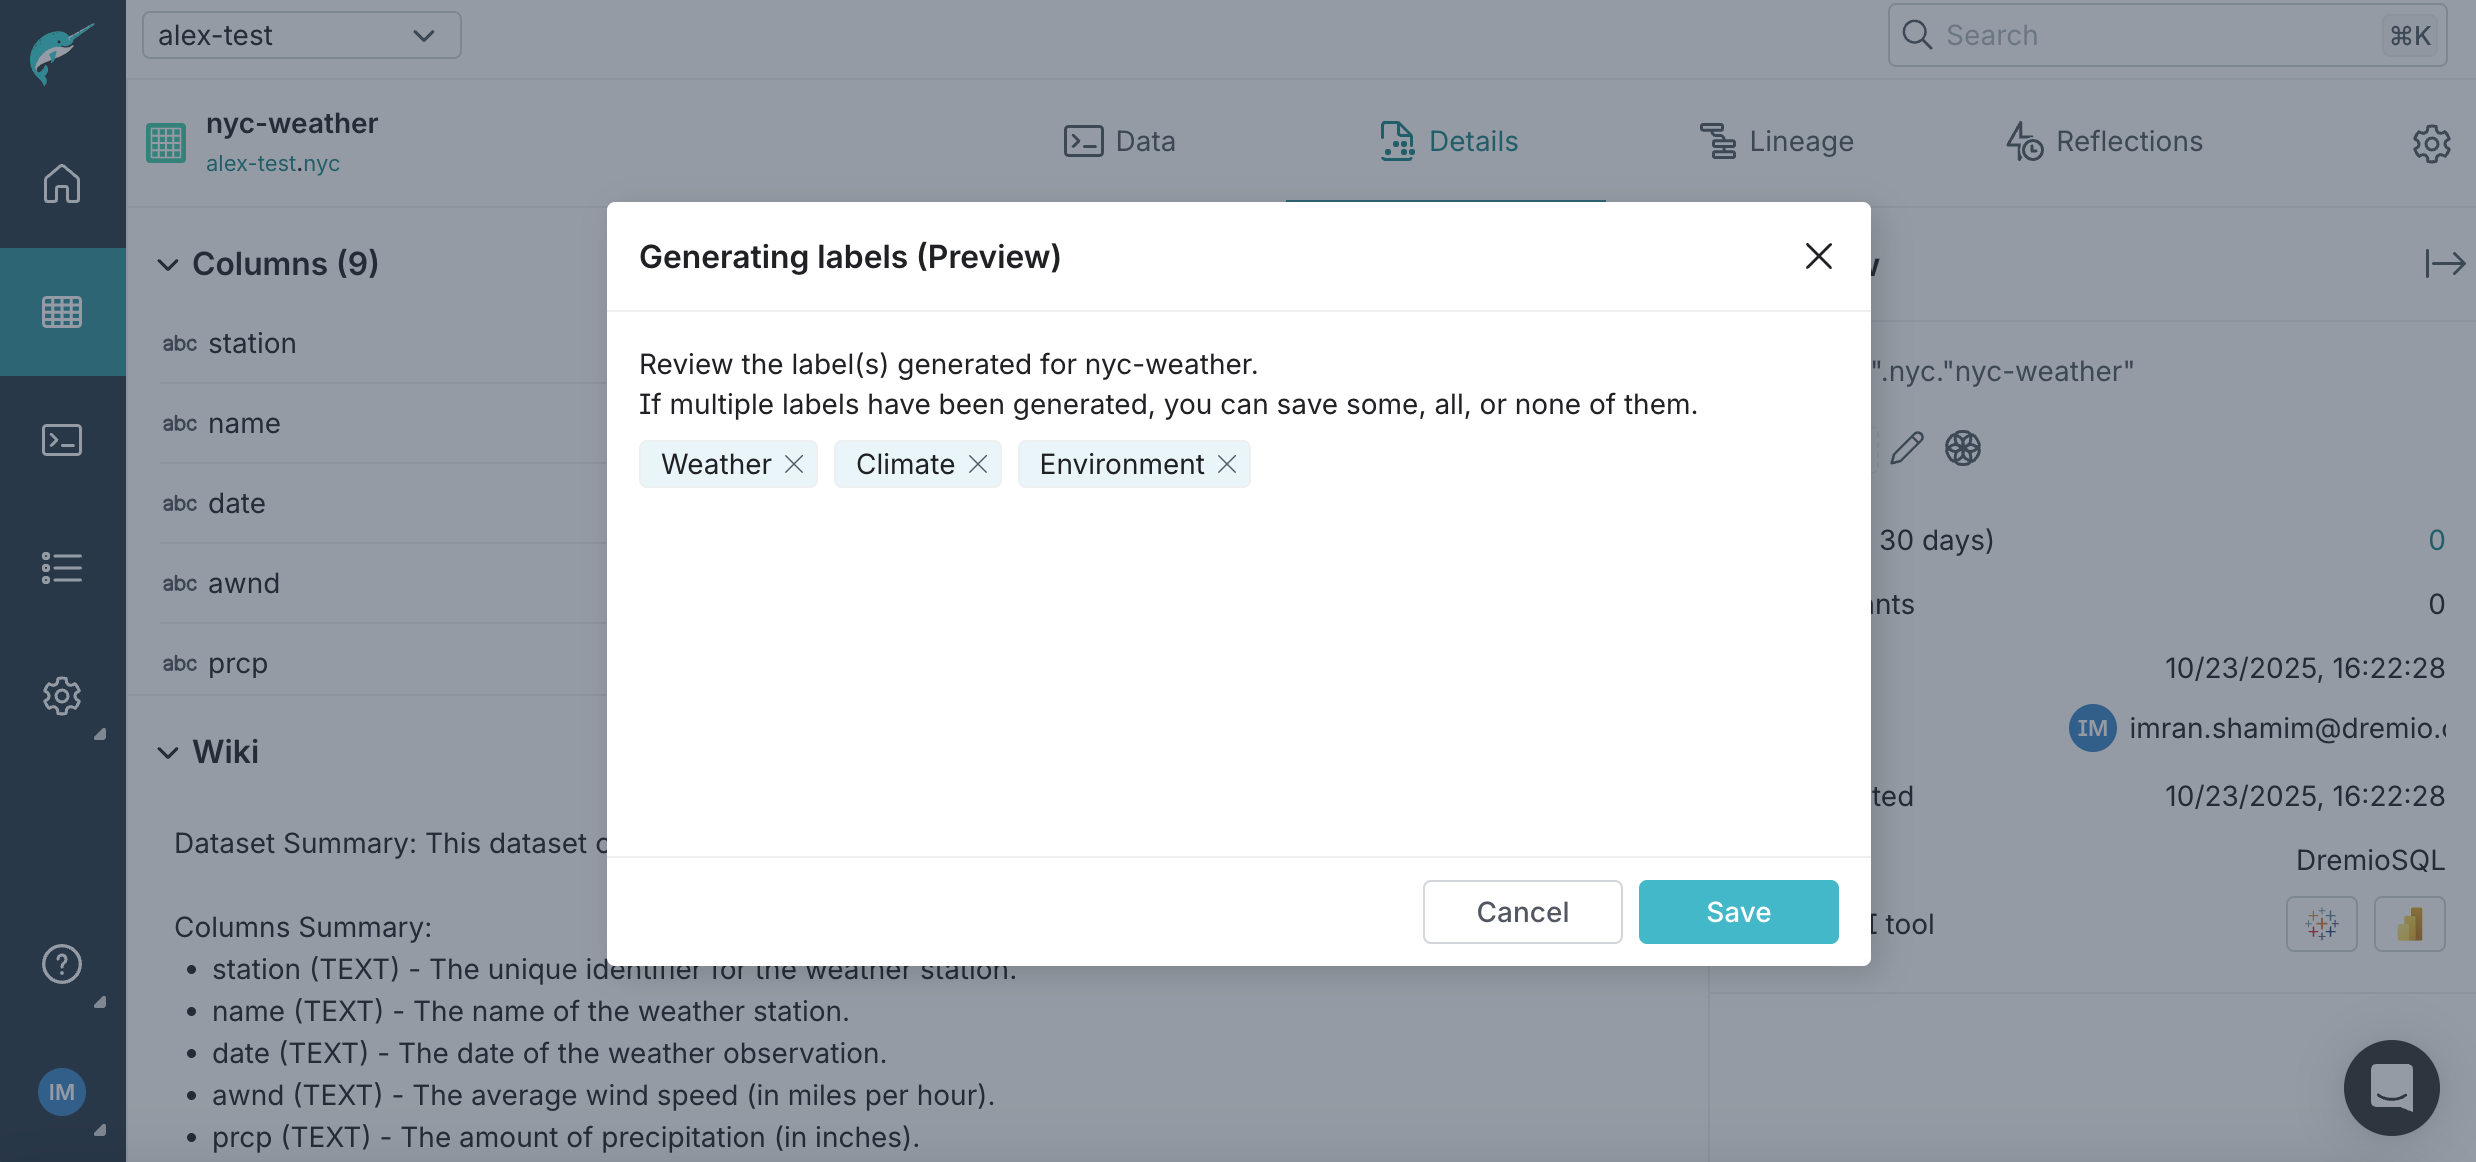Open the Tableau export option
The width and height of the screenshot is (2476, 1162).
point(2322,923)
